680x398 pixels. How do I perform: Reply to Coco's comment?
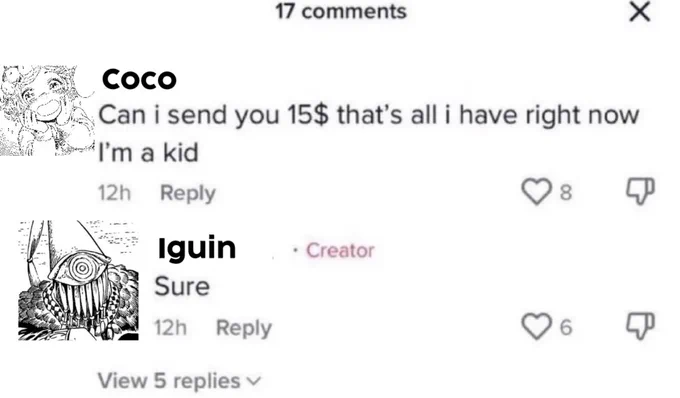click(x=188, y=193)
